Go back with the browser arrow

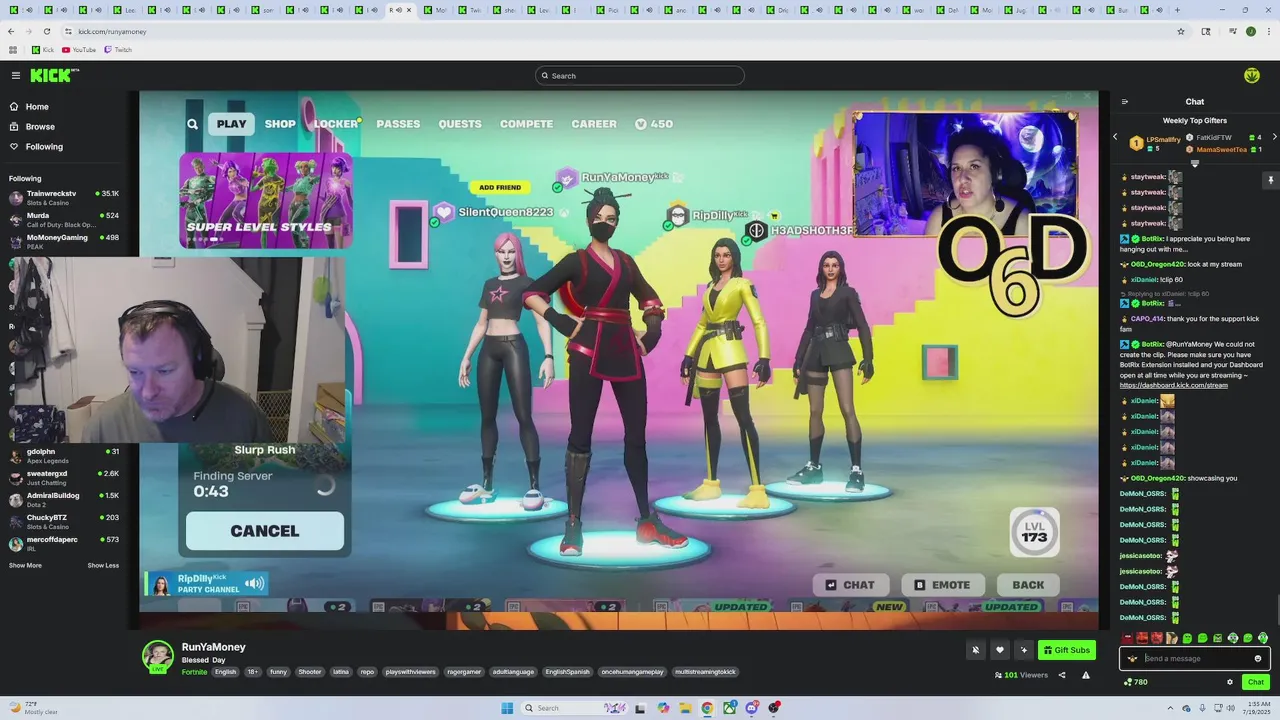[x=12, y=31]
